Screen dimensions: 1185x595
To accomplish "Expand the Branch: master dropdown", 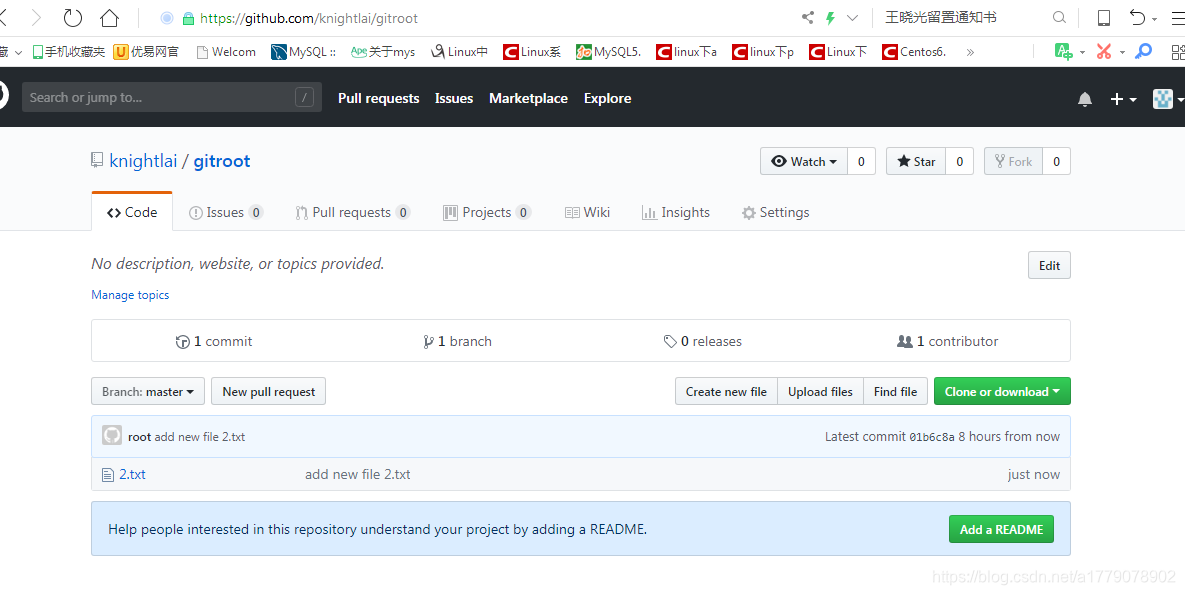I will point(148,392).
